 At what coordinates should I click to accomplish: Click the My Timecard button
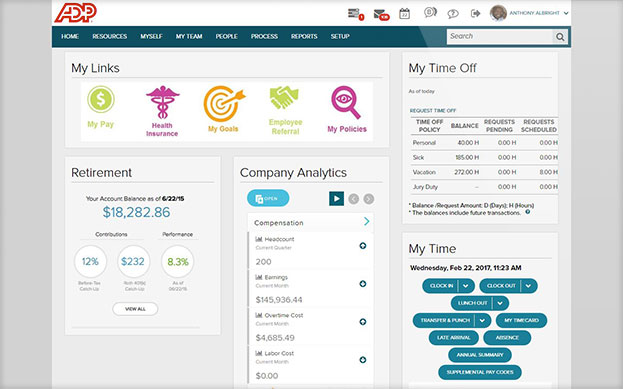pyautogui.click(x=521, y=320)
